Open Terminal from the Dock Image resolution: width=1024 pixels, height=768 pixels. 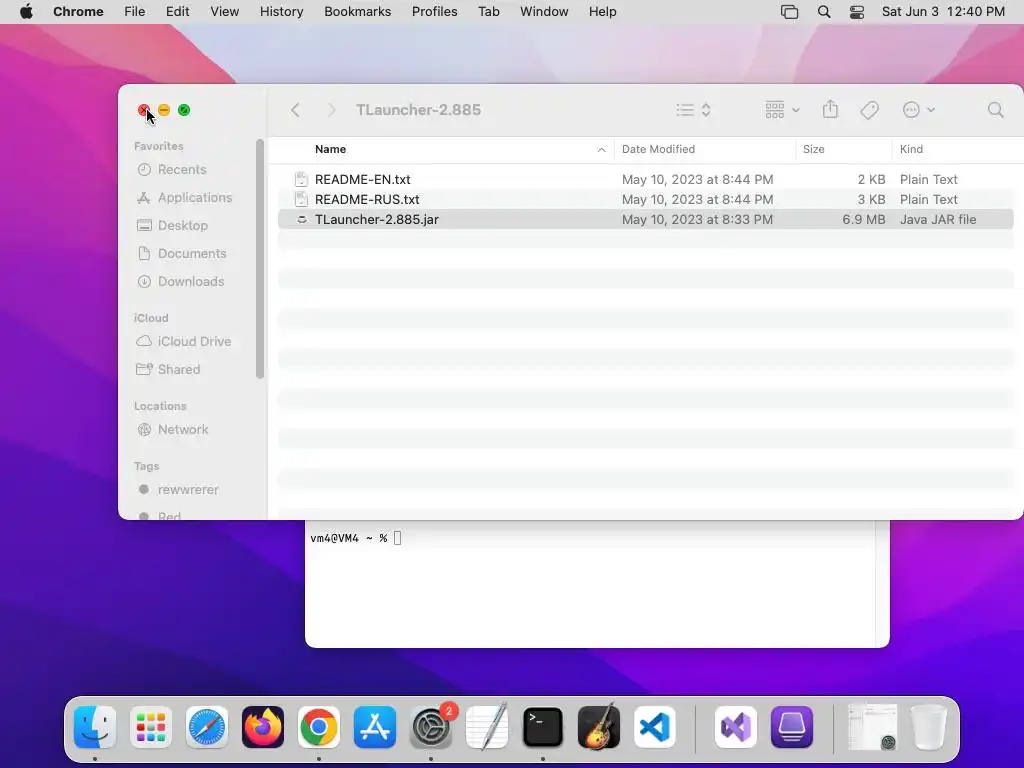click(x=543, y=727)
